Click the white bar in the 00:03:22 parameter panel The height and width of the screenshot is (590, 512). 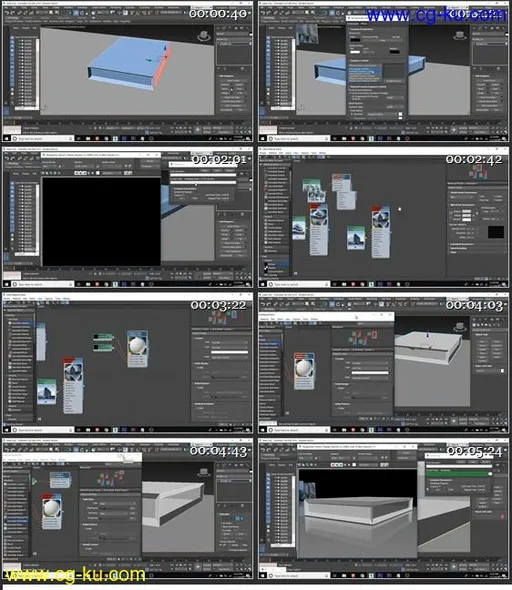(229, 352)
